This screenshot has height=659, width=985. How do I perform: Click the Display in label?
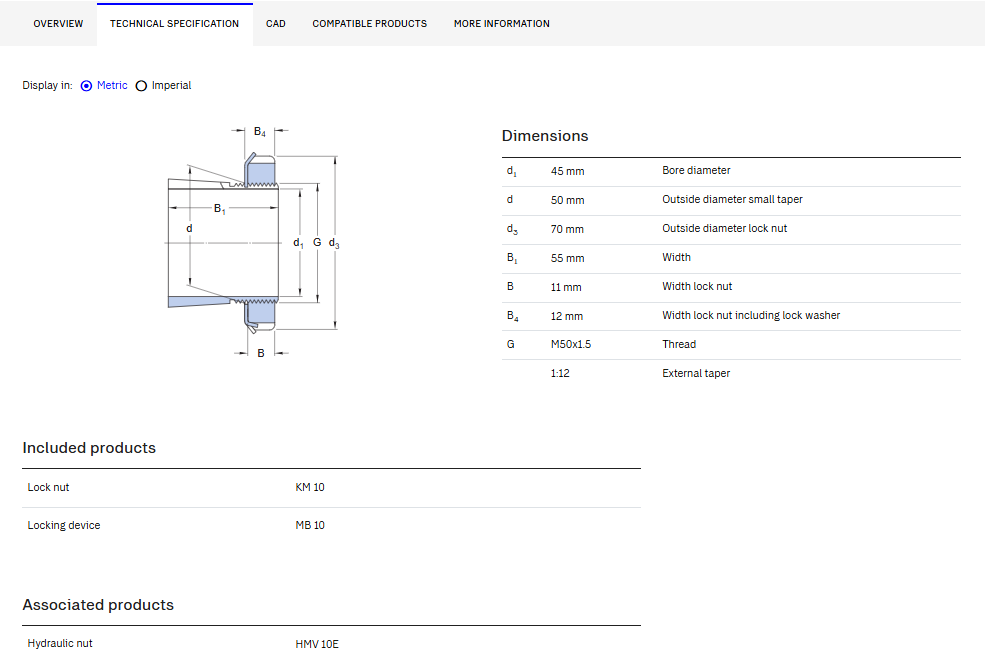click(x=47, y=85)
